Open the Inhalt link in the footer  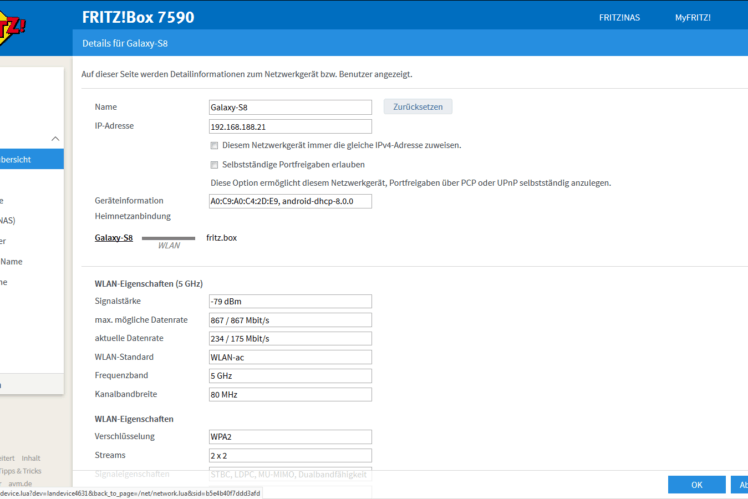click(x=31, y=458)
